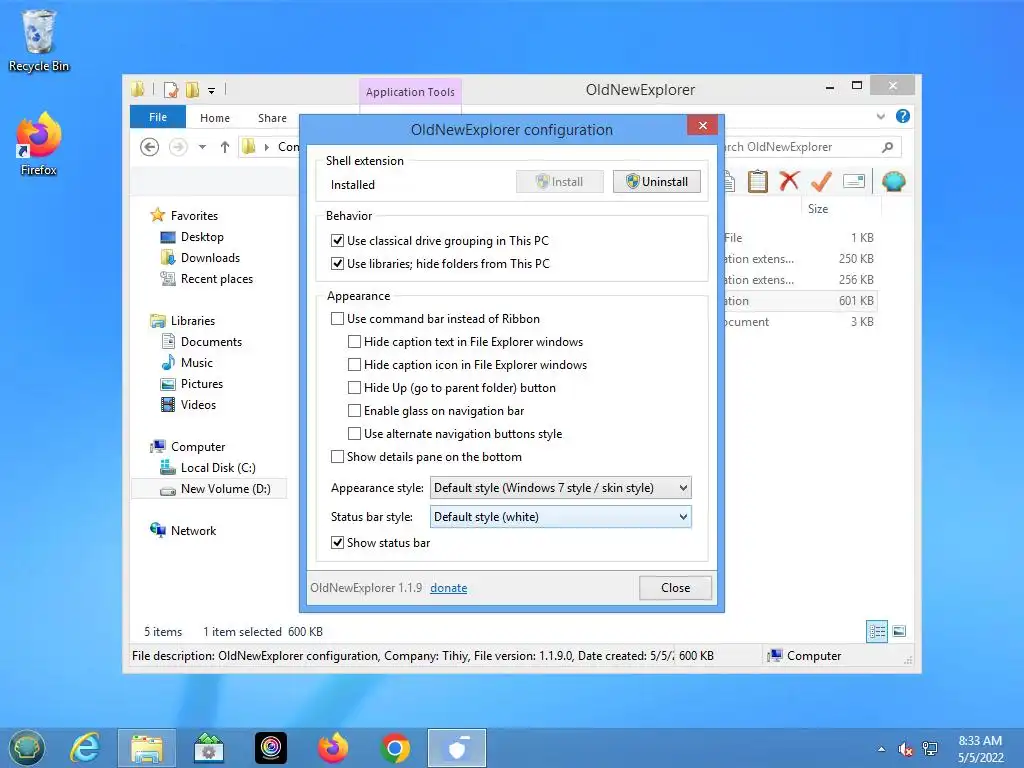Select the 601 KB file row
Image resolution: width=1024 pixels, height=768 pixels.
(x=800, y=300)
